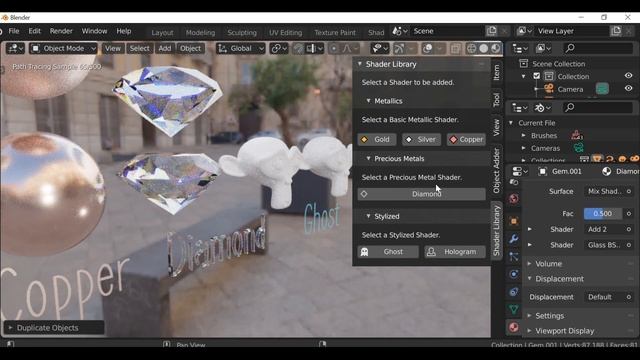The image size is (640, 360).
Task: Click the outliner search field
Action: 598,49
